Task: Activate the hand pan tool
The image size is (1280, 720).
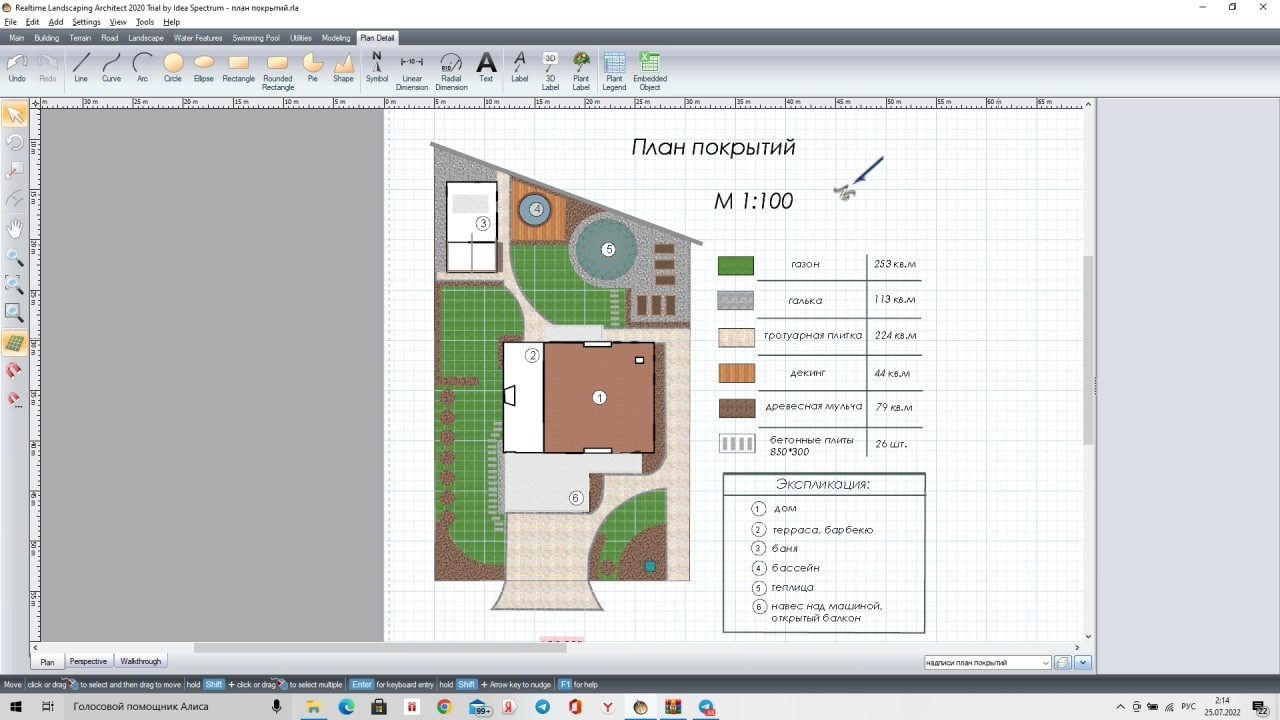Action: pyautogui.click(x=15, y=228)
